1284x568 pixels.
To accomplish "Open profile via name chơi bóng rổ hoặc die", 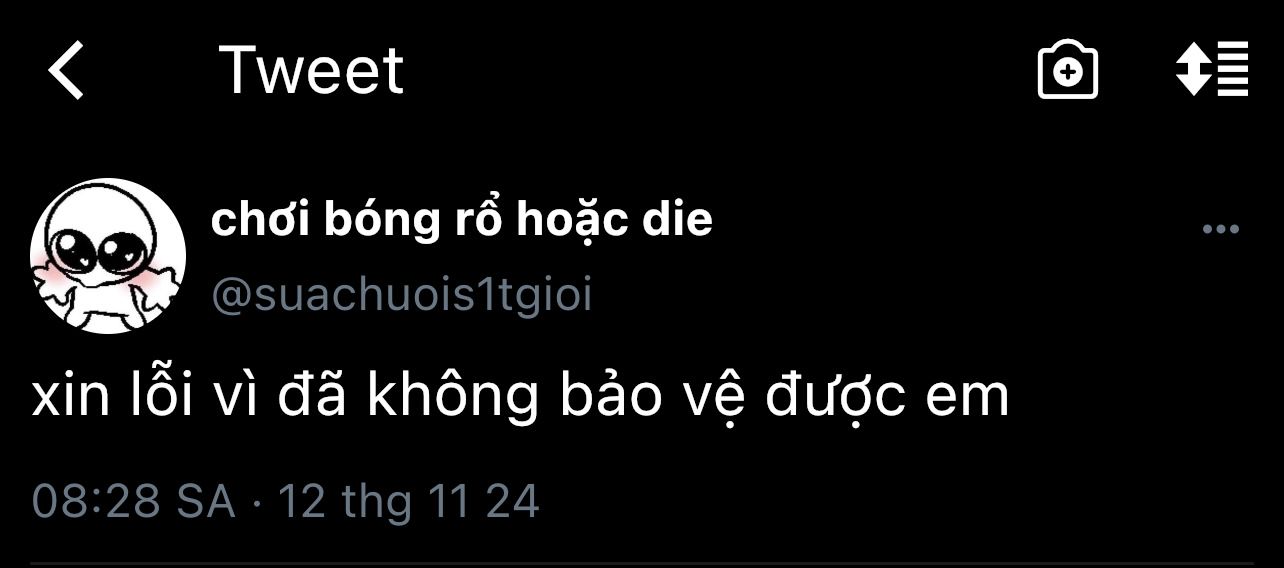I will tap(462, 220).
